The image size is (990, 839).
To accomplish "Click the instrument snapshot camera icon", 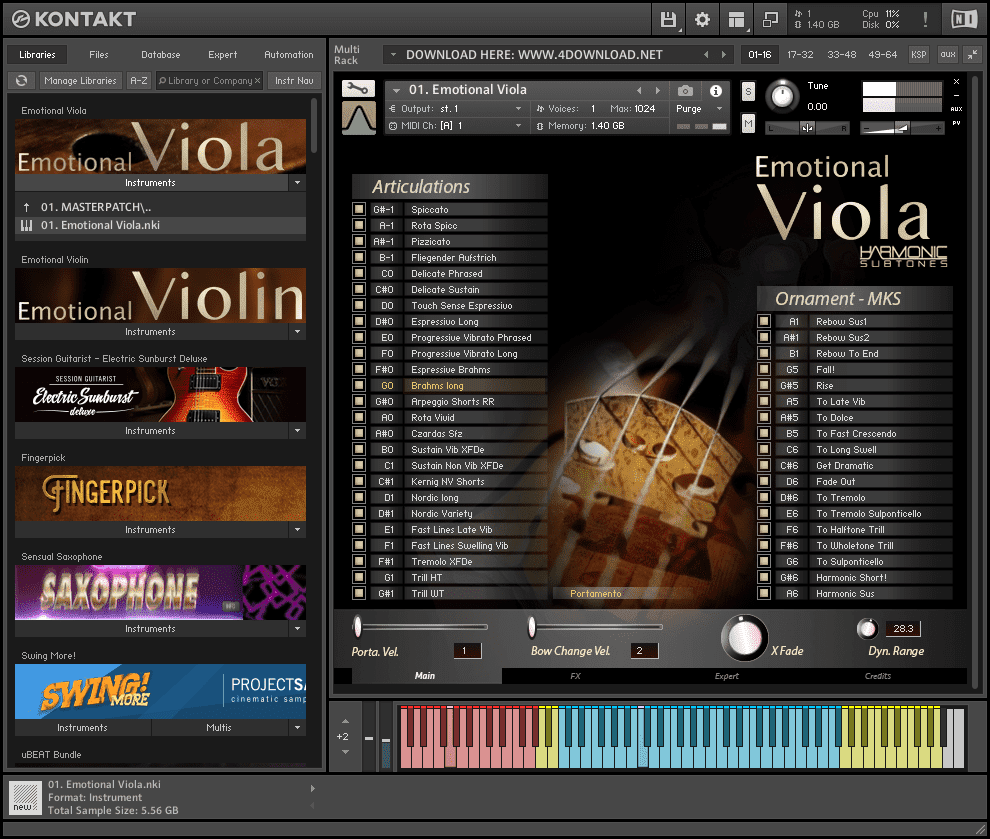I will pyautogui.click(x=685, y=91).
